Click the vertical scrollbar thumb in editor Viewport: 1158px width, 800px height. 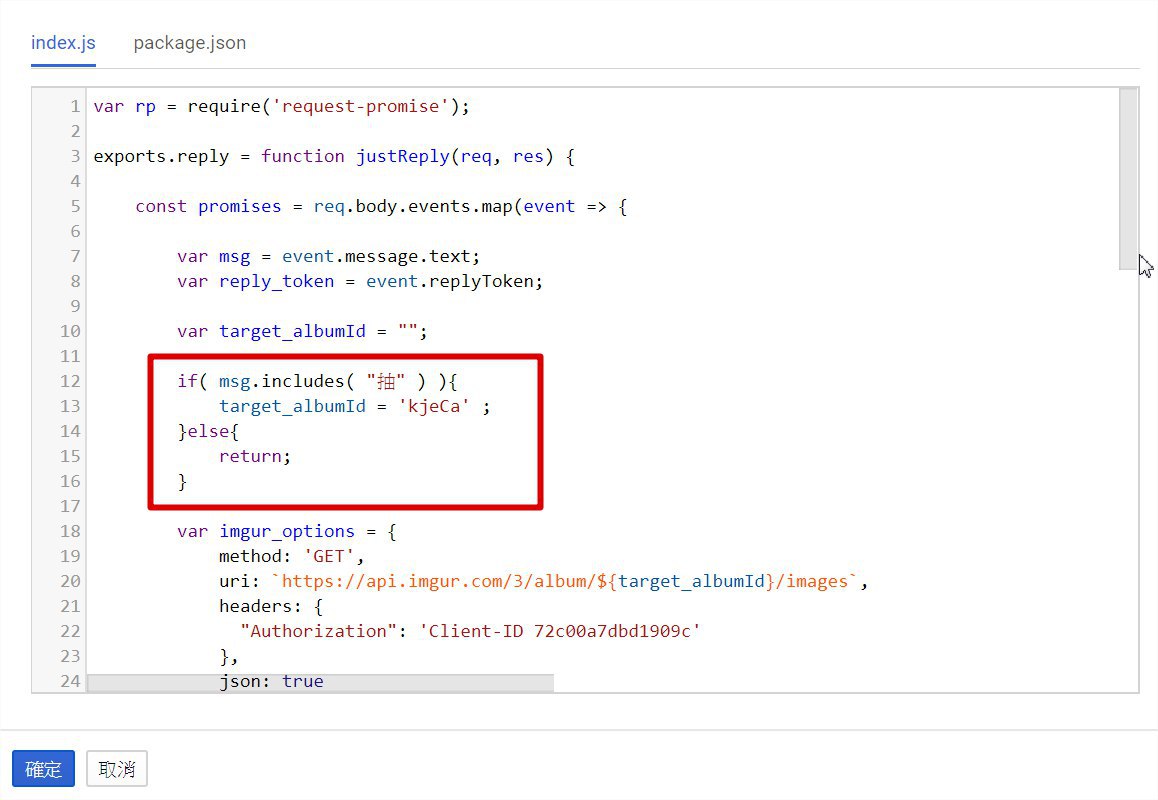pyautogui.click(x=1128, y=178)
